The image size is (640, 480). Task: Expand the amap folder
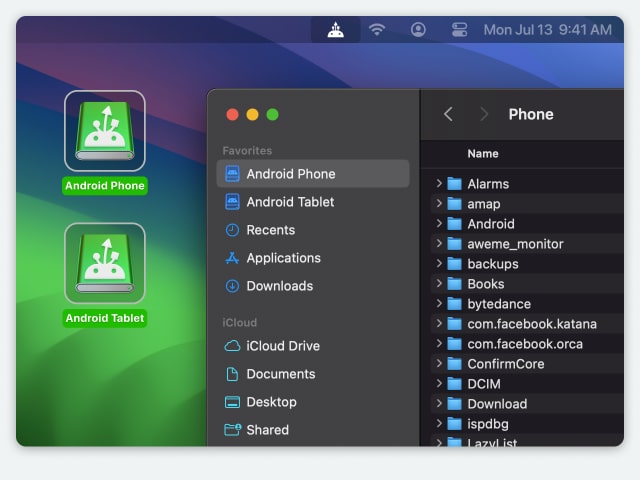pyautogui.click(x=439, y=203)
